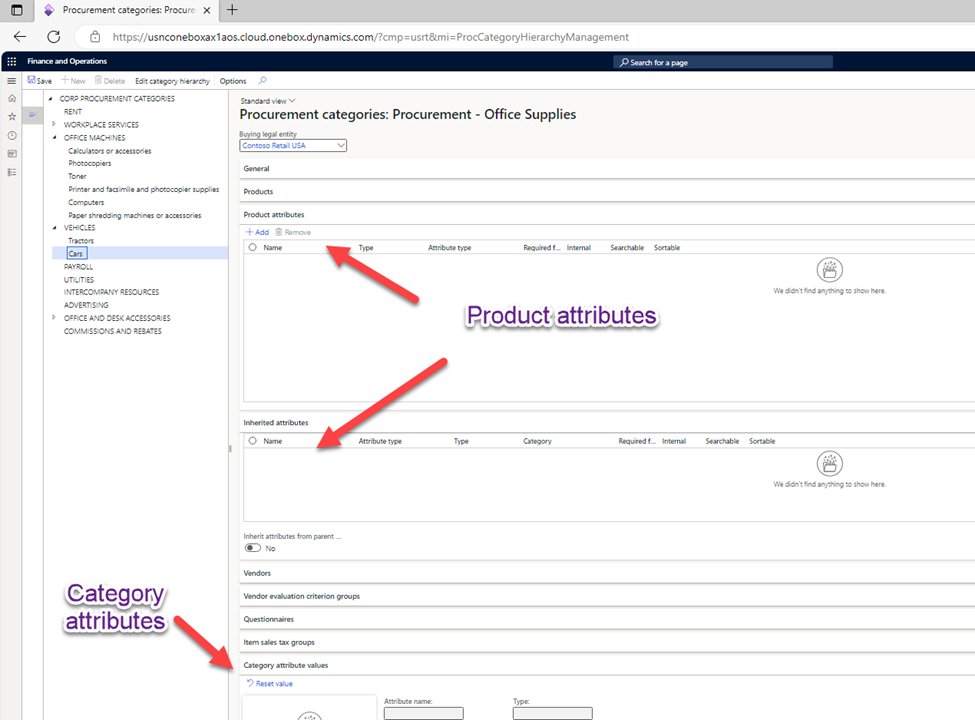The height and width of the screenshot is (720, 975).
Task: Open Buying legal entity dropdown
Action: (341, 145)
